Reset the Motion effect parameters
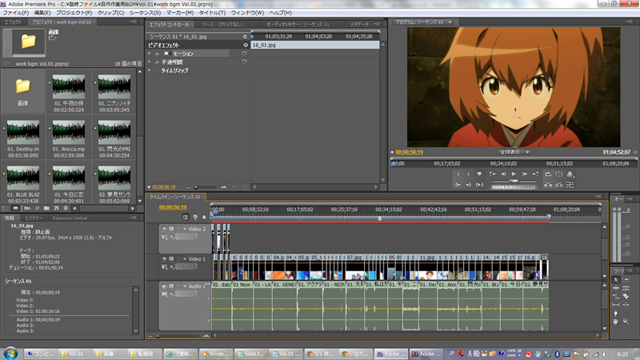Screen dimensions: 640x360 pyautogui.click(x=244, y=53)
